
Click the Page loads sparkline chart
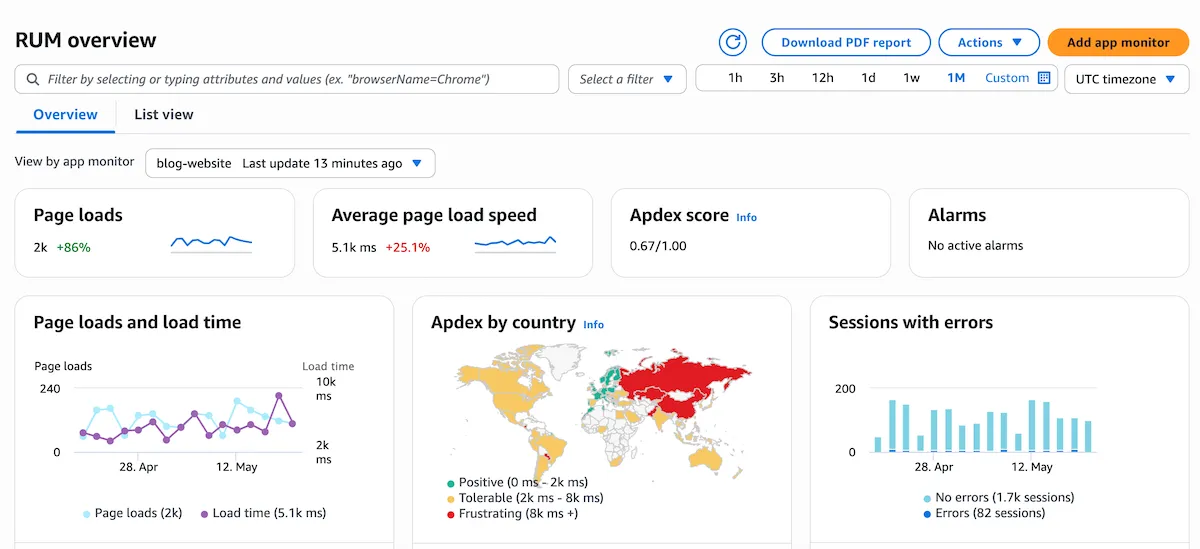pos(211,243)
